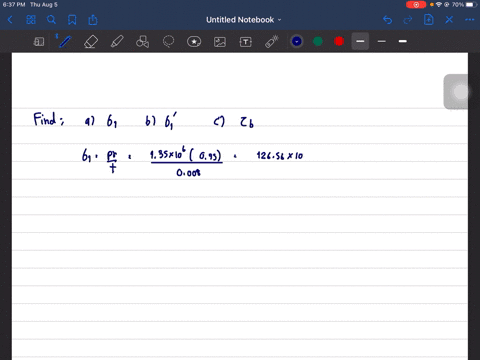Select the Text box tool
Screen dimensions: 480x360
click(x=246, y=42)
